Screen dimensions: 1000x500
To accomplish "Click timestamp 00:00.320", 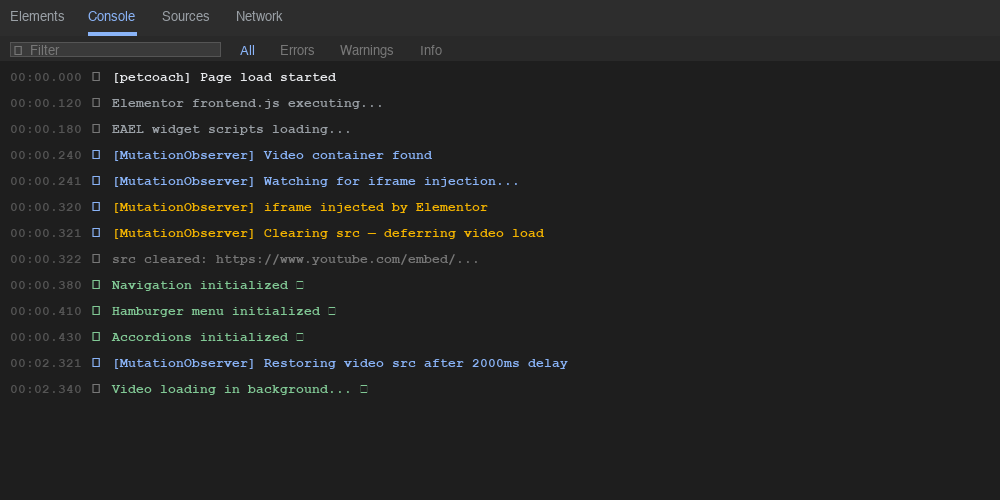I will (46, 208).
